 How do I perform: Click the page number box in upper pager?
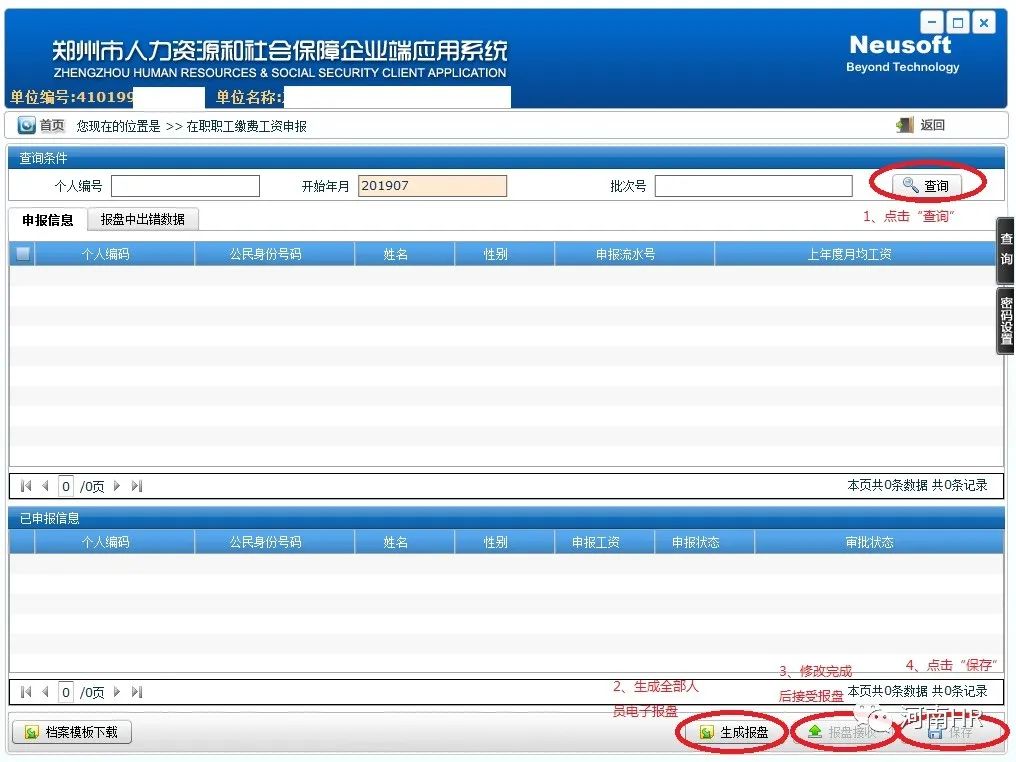pyautogui.click(x=65, y=486)
